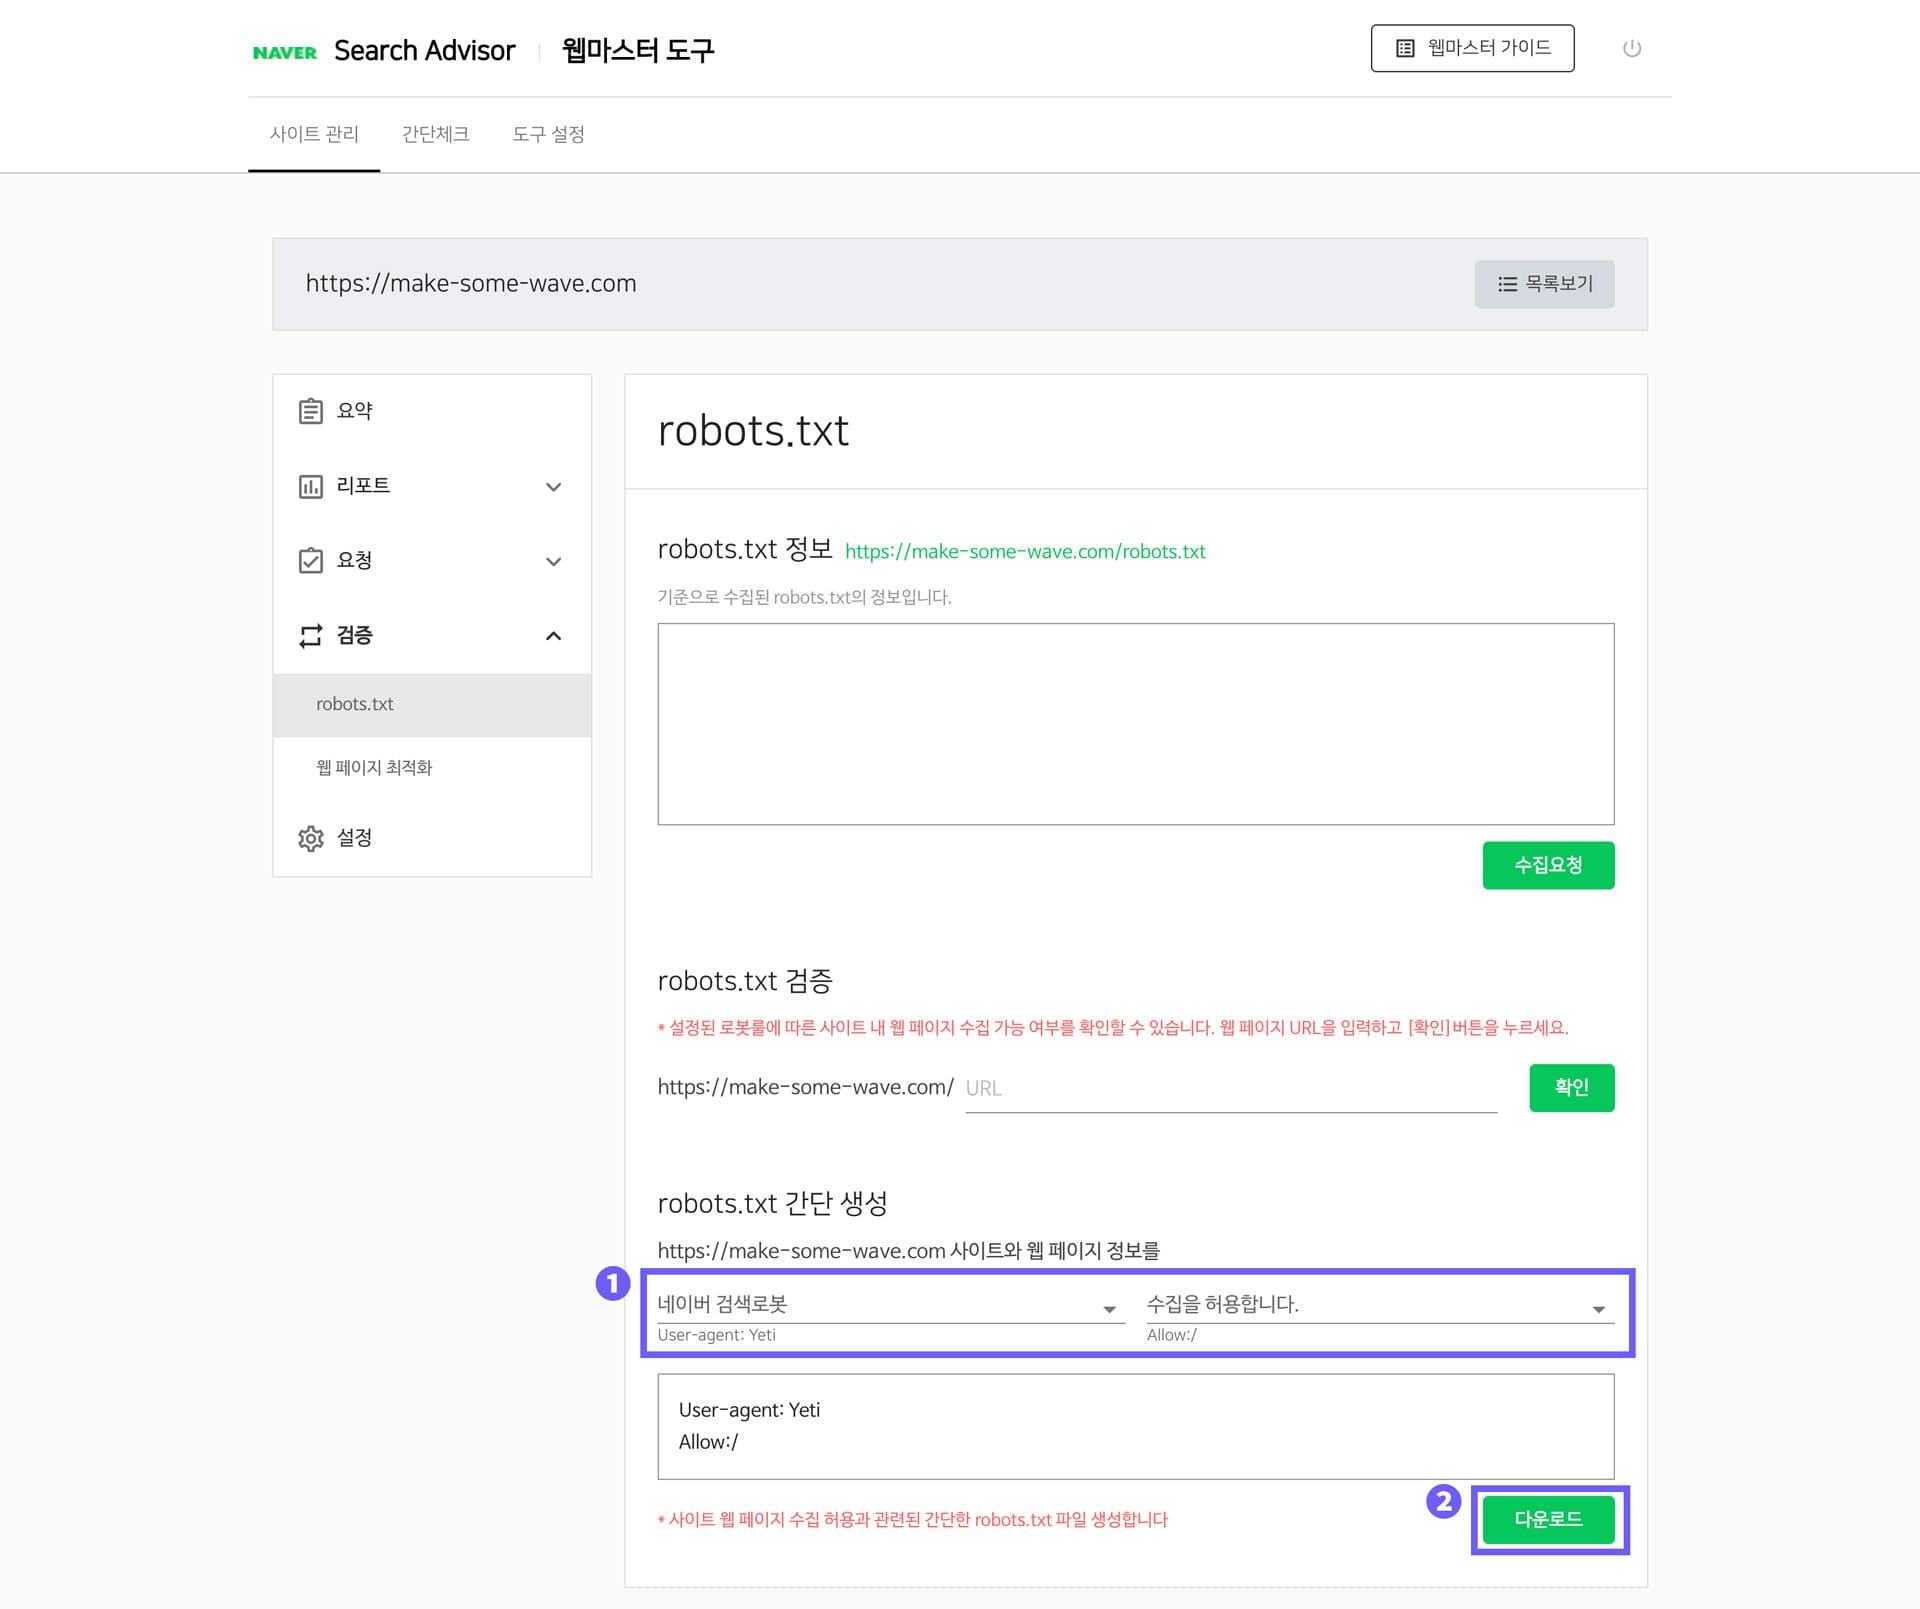Focus the URL input field
The image size is (1920, 1609).
1231,1089
